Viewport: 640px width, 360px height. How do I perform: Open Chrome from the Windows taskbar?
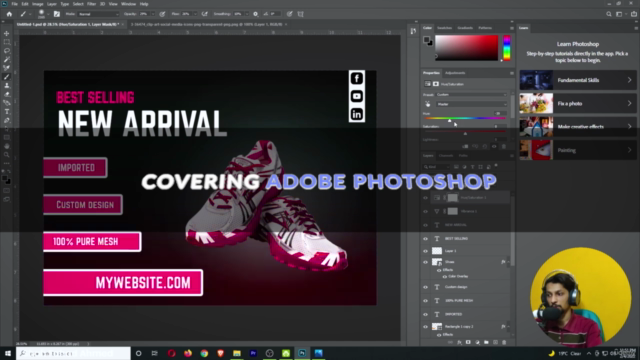pos(204,353)
